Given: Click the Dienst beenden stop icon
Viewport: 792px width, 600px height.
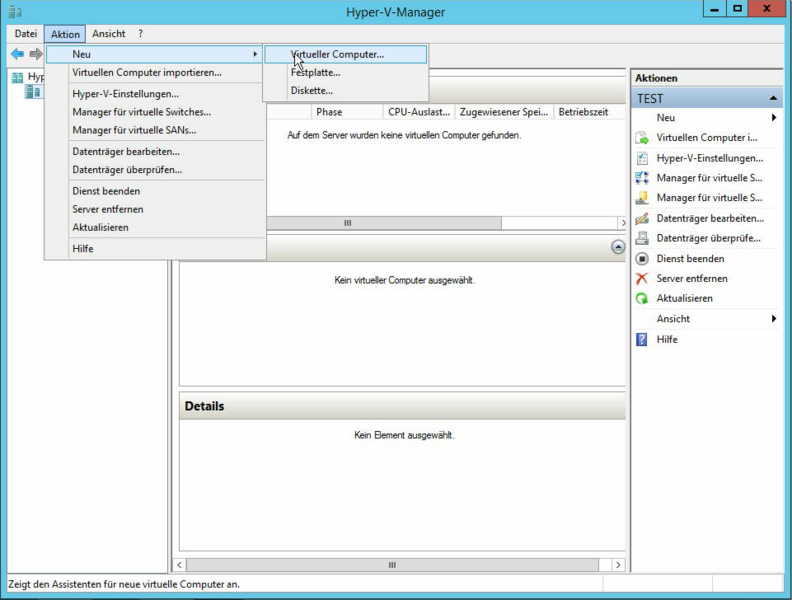Looking at the screenshot, I should click(642, 259).
